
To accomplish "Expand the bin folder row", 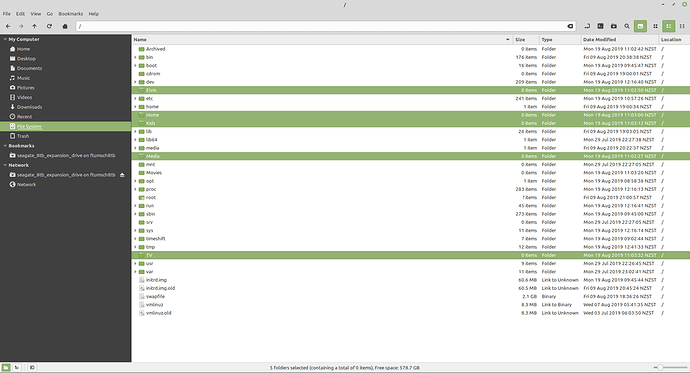I will [x=136, y=57].
